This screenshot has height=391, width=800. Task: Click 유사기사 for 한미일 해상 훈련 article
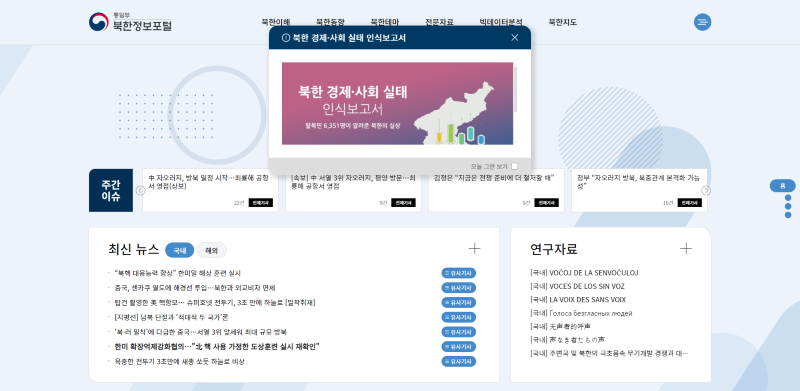(459, 273)
